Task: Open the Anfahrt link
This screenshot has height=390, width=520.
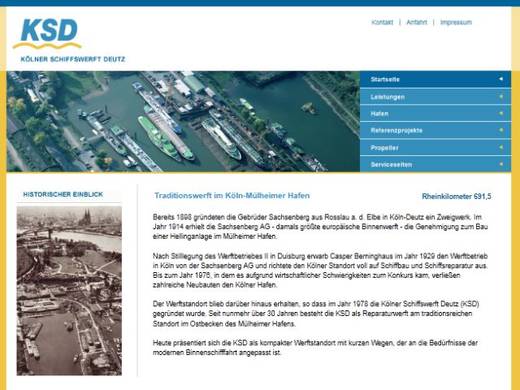Action: pyautogui.click(x=417, y=22)
